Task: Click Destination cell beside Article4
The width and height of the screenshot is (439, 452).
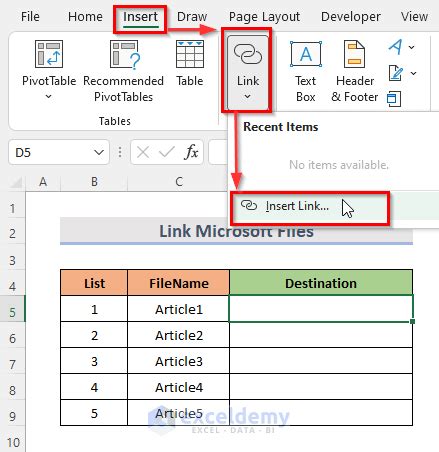Action: pyautogui.click(x=321, y=387)
